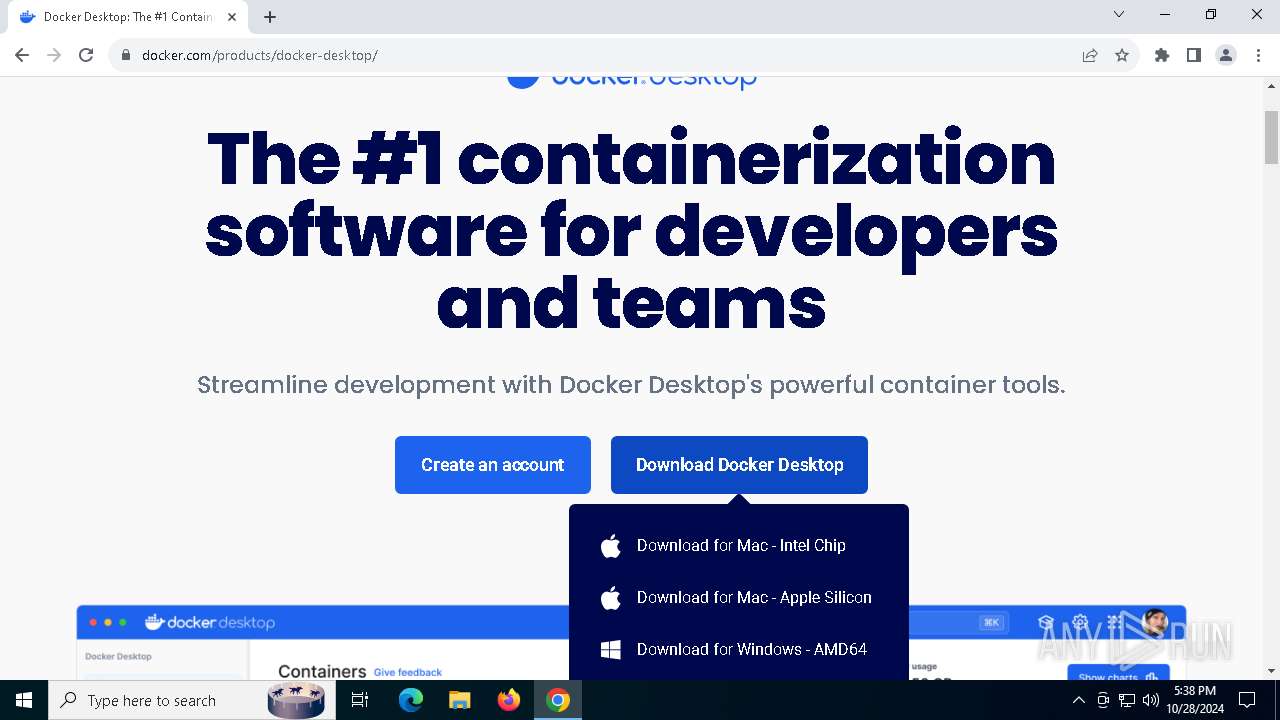
Task: Open File Explorer from the taskbar
Action: pos(459,700)
